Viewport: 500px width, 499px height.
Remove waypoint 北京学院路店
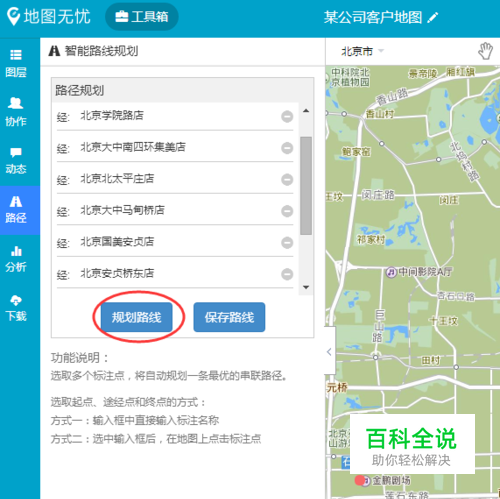[287, 117]
